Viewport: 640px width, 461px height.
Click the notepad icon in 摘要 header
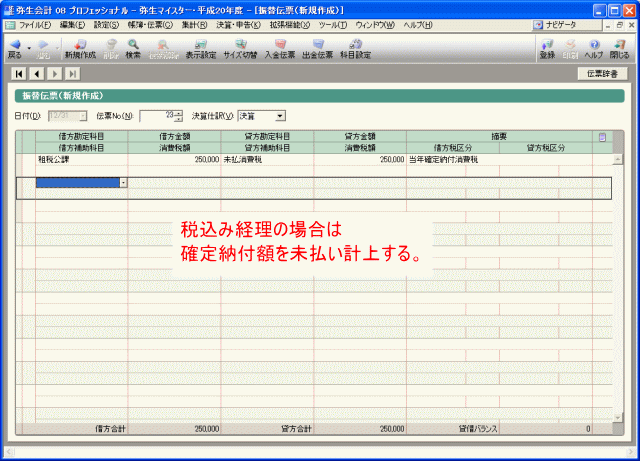tap(602, 137)
